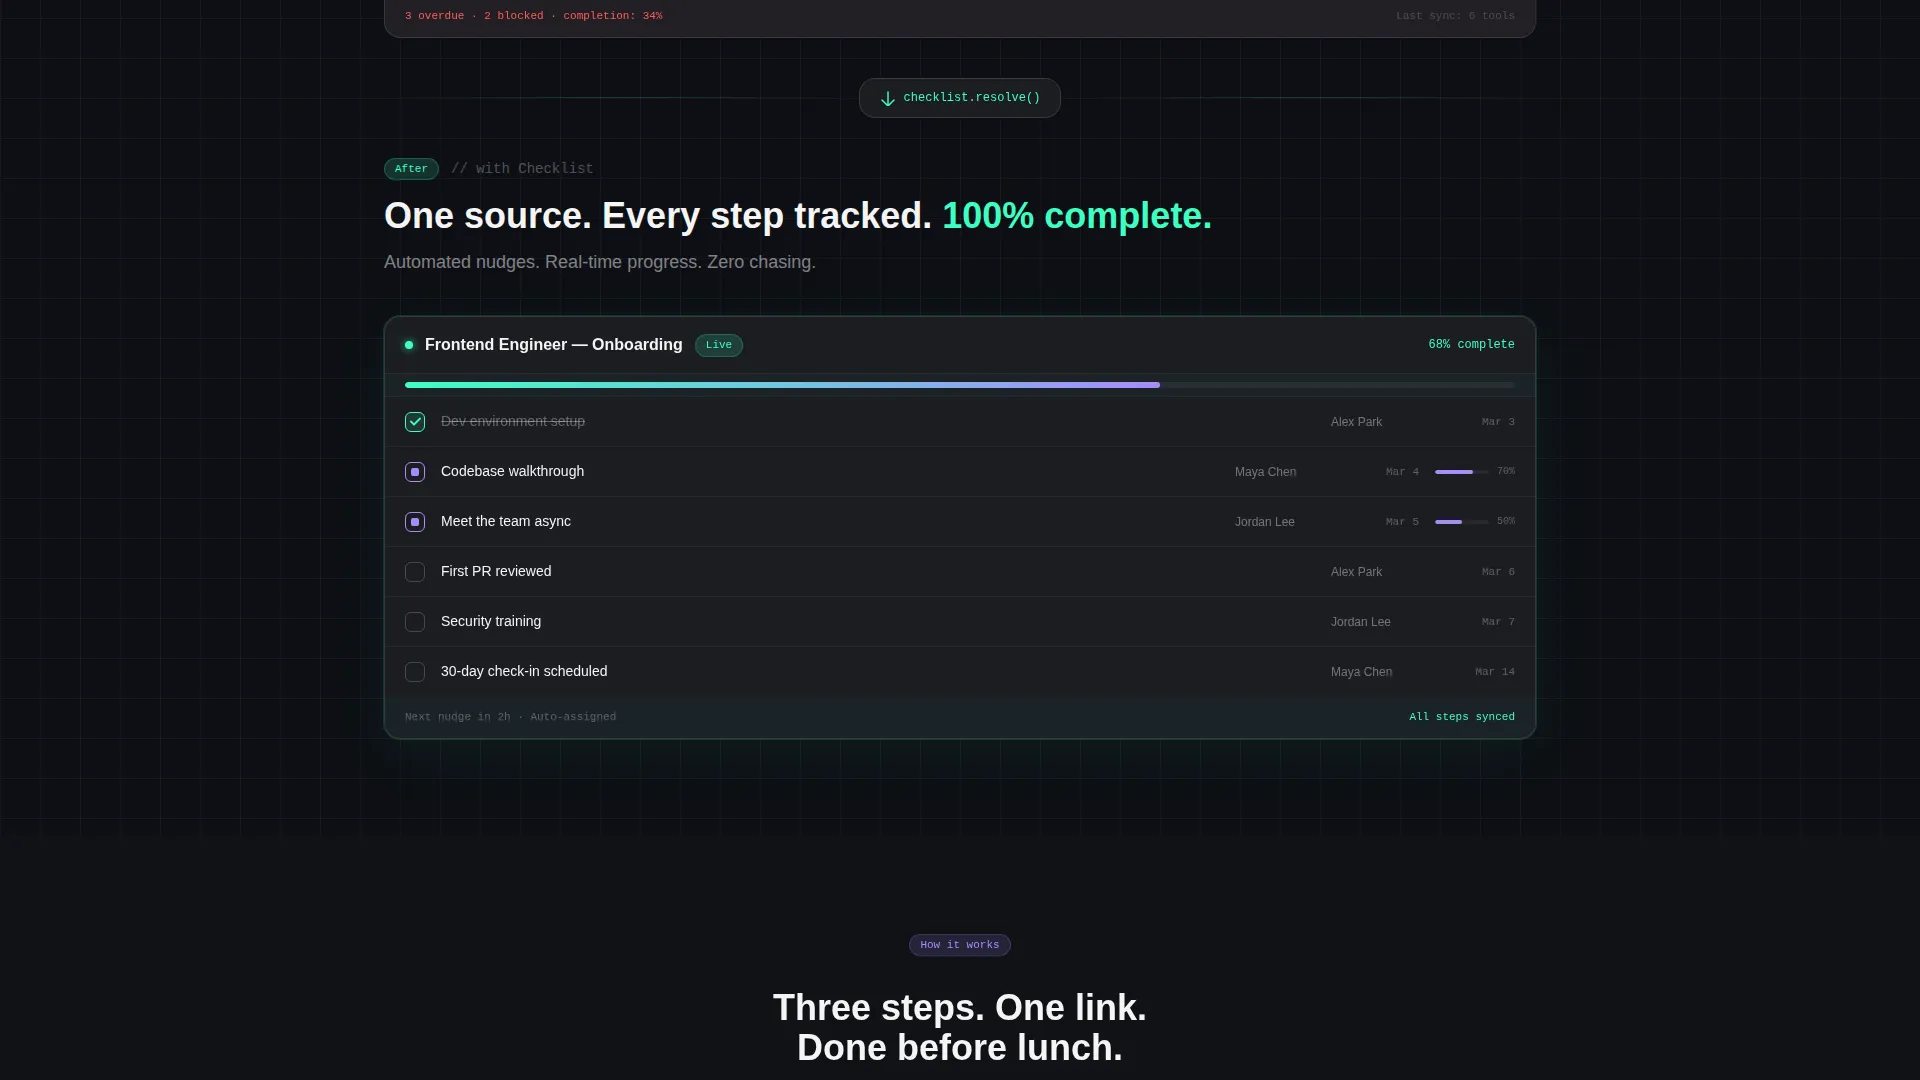
Task: Check the 30-day check-in scheduled checkbox
Action: (415, 672)
